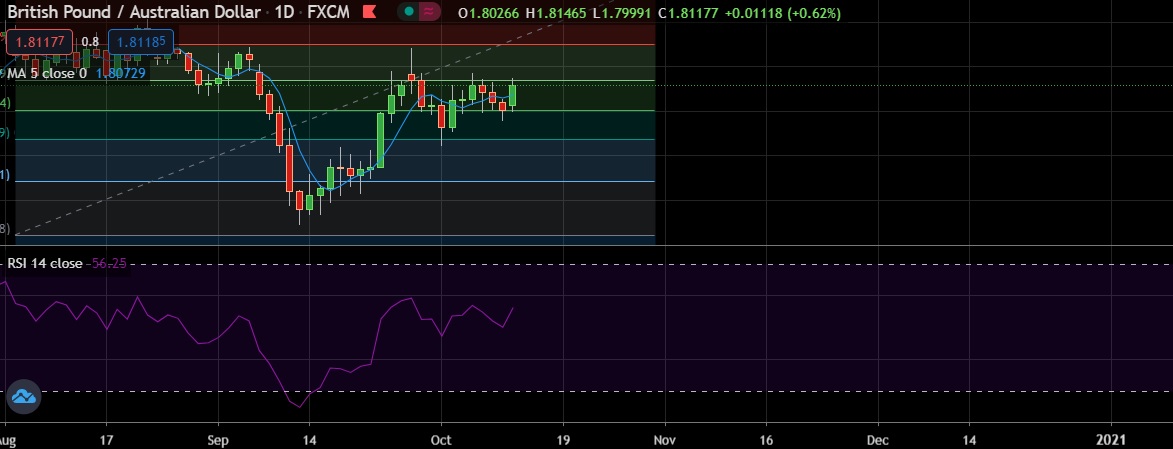The height and width of the screenshot is (449, 1173).
Task: Click the C1.81177 close price value
Action: pos(688,13)
